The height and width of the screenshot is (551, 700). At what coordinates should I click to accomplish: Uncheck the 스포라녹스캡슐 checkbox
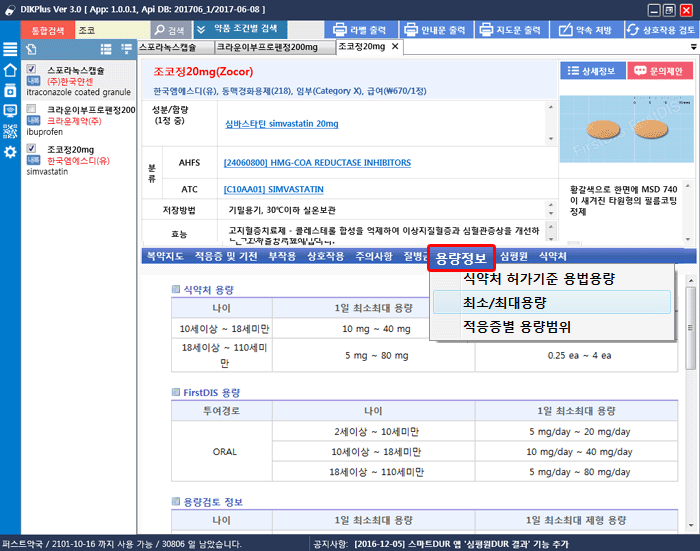[33, 70]
